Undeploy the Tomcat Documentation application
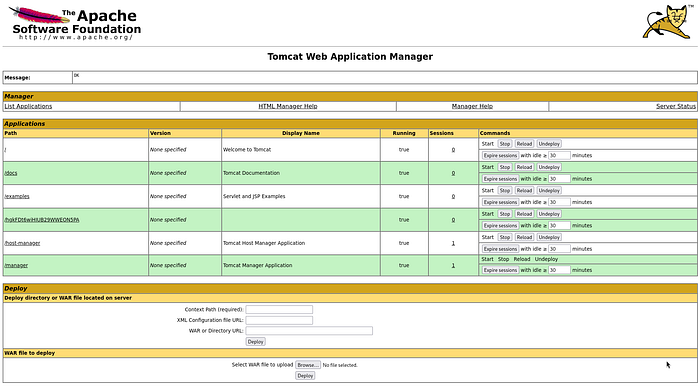This screenshot has width=700, height=386. pos(549,167)
